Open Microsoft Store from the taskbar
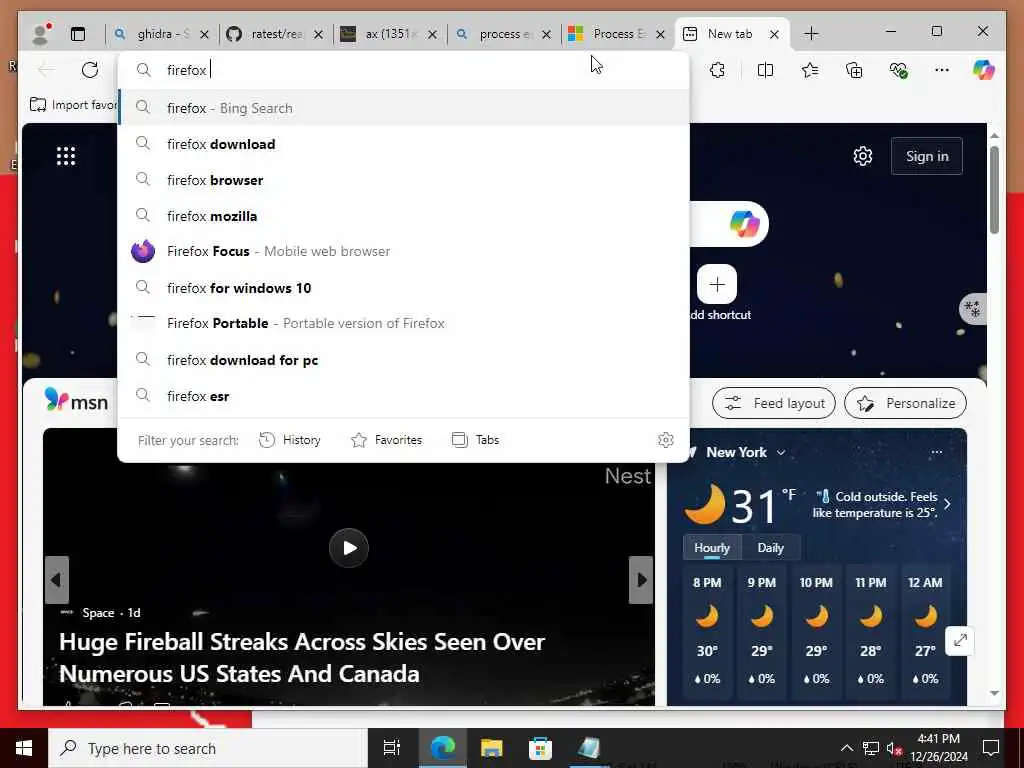This screenshot has width=1024, height=768. point(540,748)
